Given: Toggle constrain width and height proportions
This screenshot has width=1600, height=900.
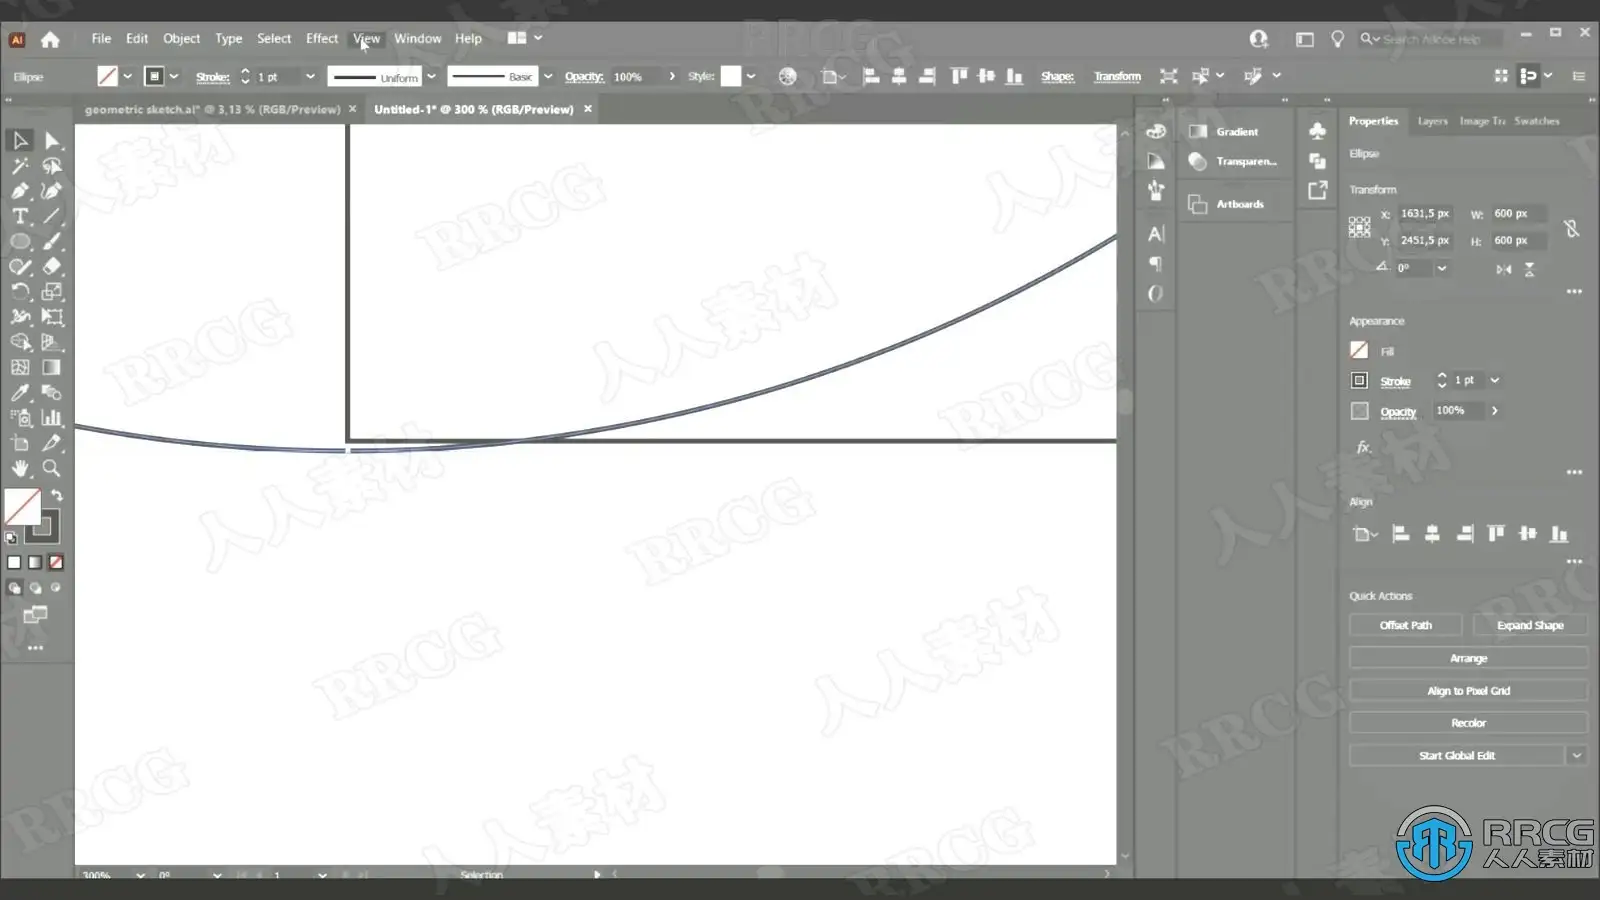Looking at the screenshot, I should [1572, 228].
